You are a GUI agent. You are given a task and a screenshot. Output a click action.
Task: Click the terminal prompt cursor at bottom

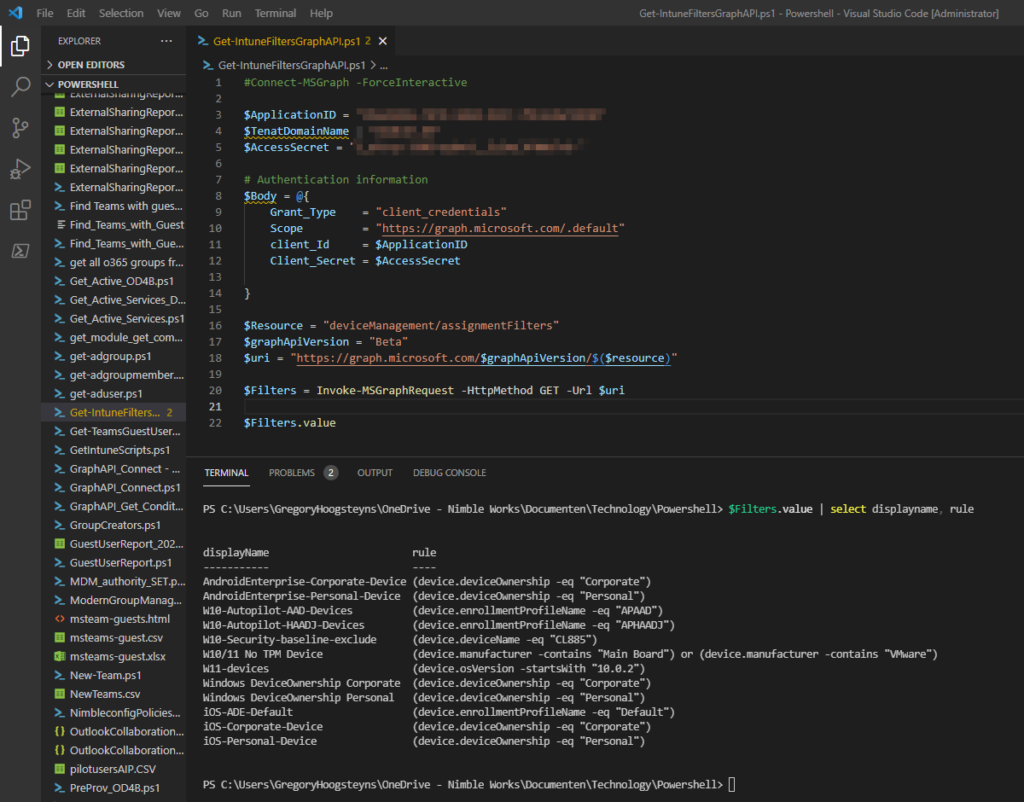pos(732,784)
